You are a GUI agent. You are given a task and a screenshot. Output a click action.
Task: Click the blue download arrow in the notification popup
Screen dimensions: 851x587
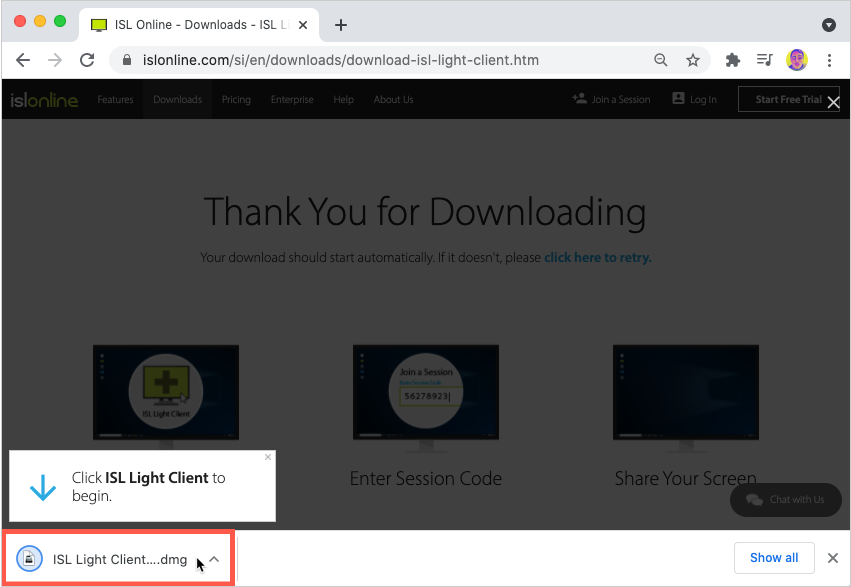[x=42, y=486]
